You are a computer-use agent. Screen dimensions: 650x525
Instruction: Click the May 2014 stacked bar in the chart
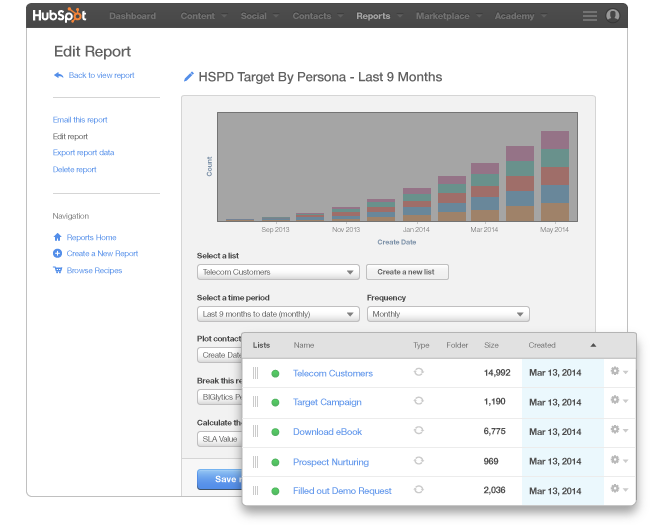pyautogui.click(x=555, y=176)
